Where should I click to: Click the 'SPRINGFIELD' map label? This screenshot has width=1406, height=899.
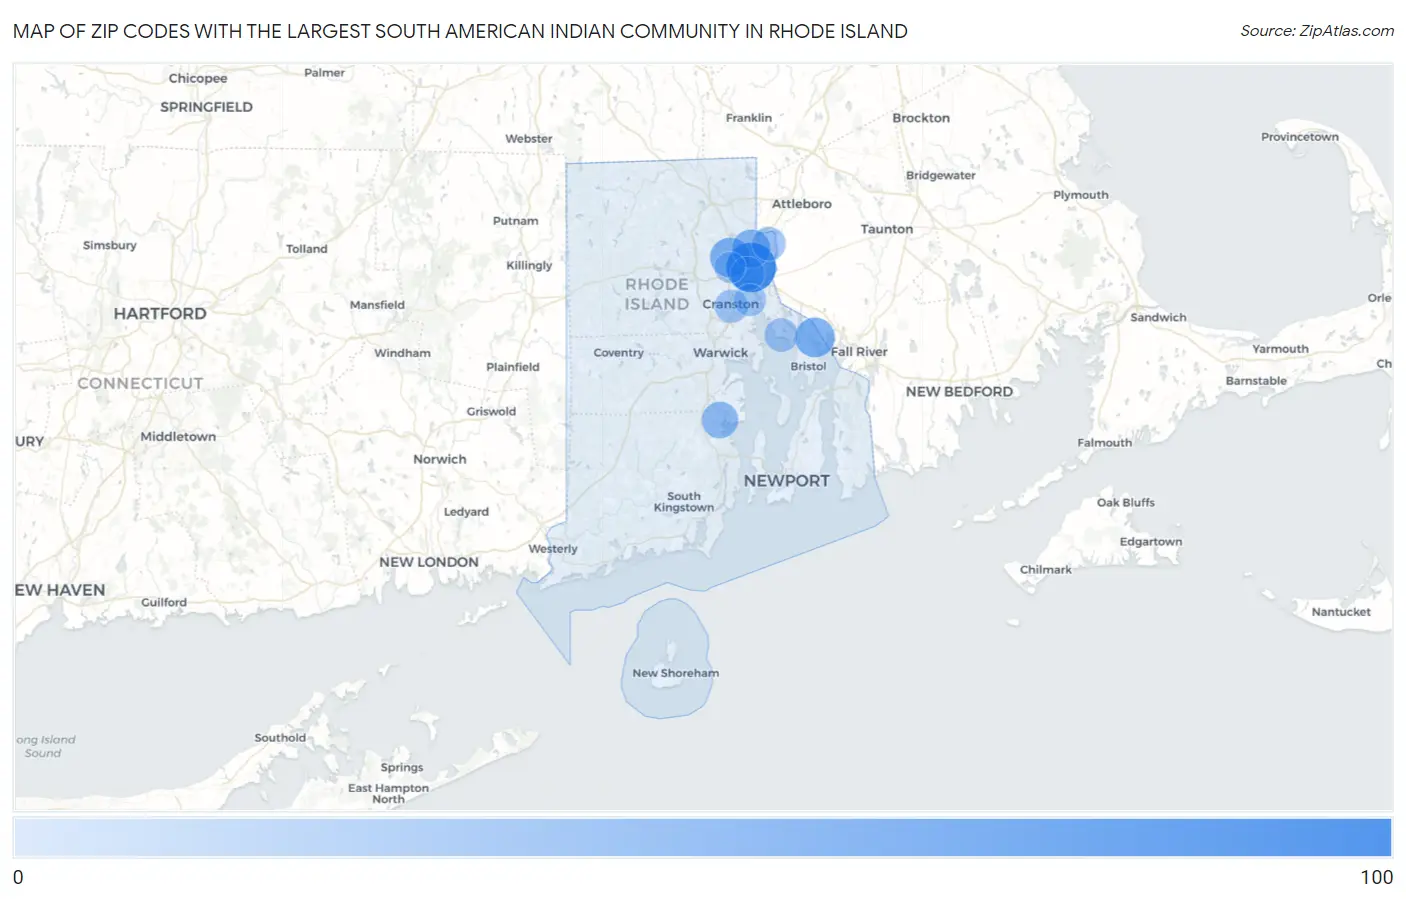point(206,107)
